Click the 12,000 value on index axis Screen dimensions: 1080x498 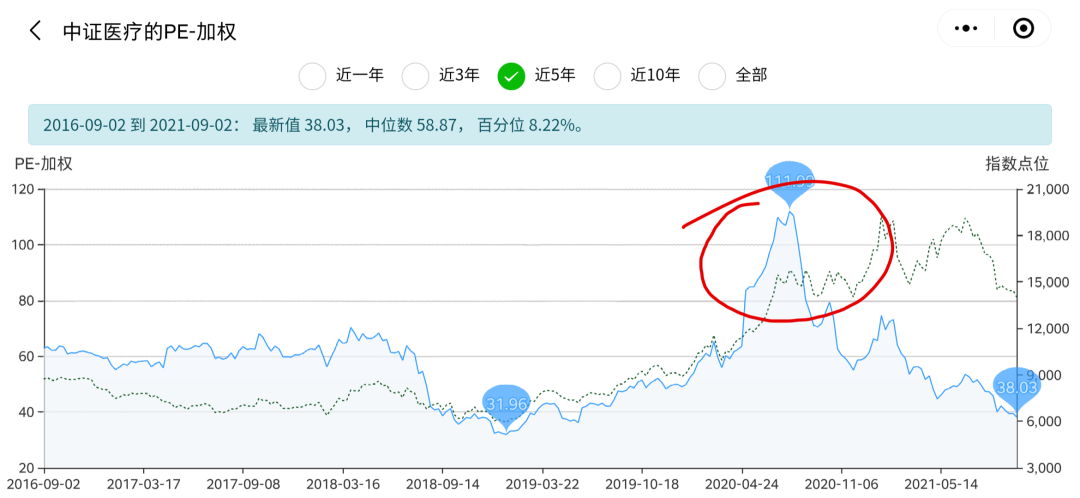click(x=1046, y=329)
